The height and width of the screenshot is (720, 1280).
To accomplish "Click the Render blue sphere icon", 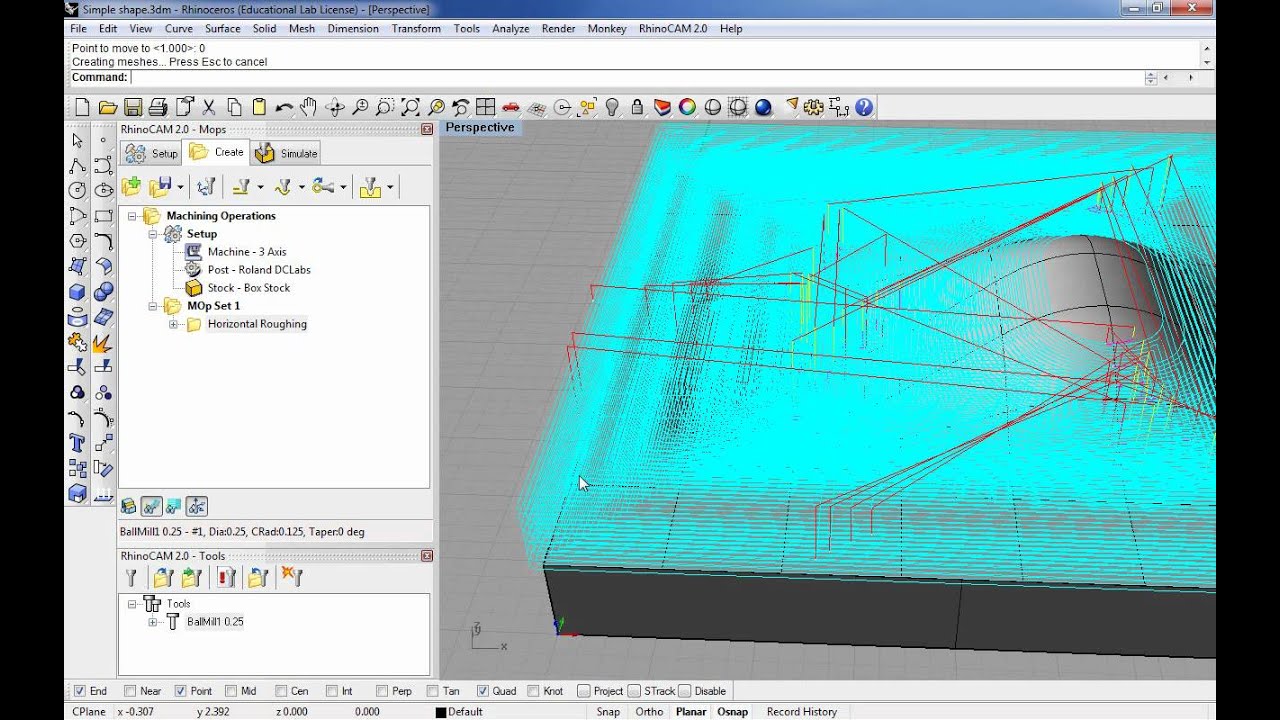I will [763, 107].
